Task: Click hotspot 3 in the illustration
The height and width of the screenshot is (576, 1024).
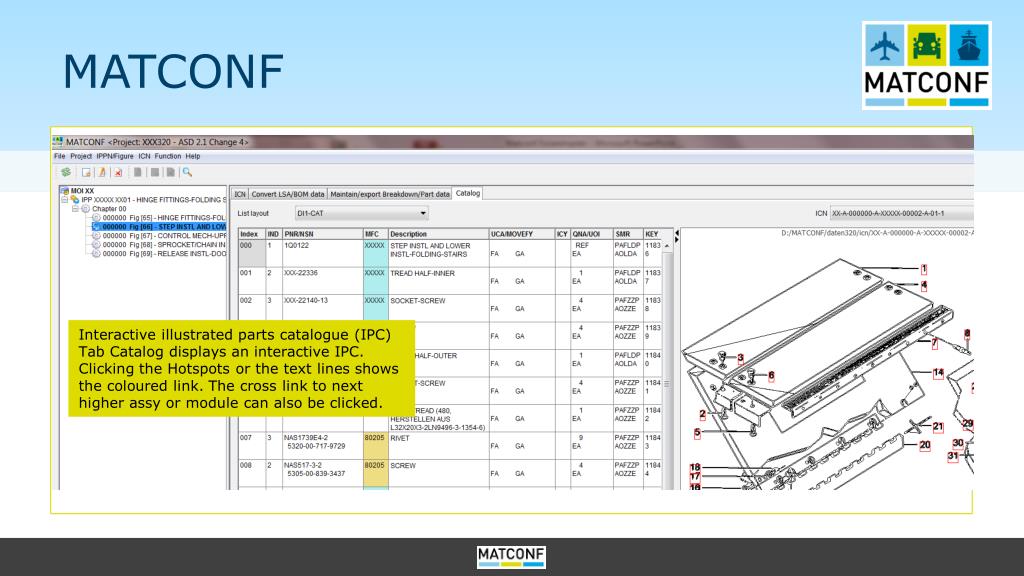Action: [741, 358]
